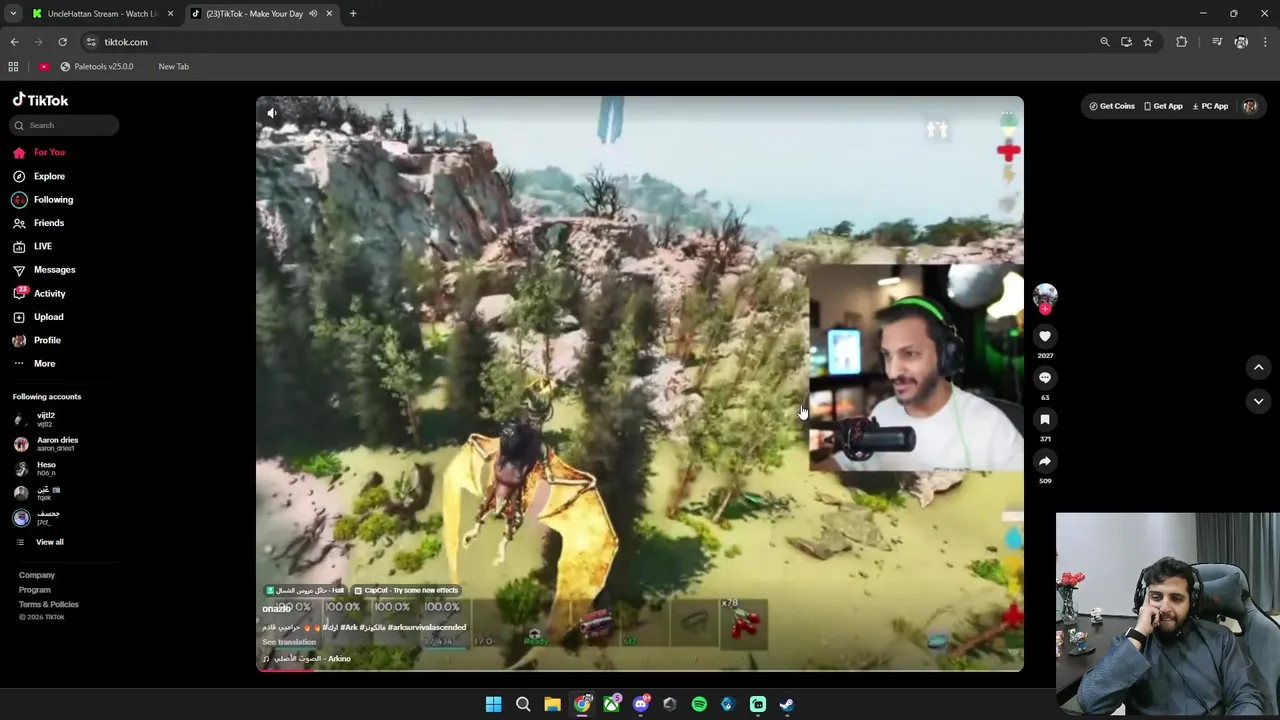This screenshot has height=720, width=1280.
Task: Open the video creator's avatar
Action: point(1045,295)
